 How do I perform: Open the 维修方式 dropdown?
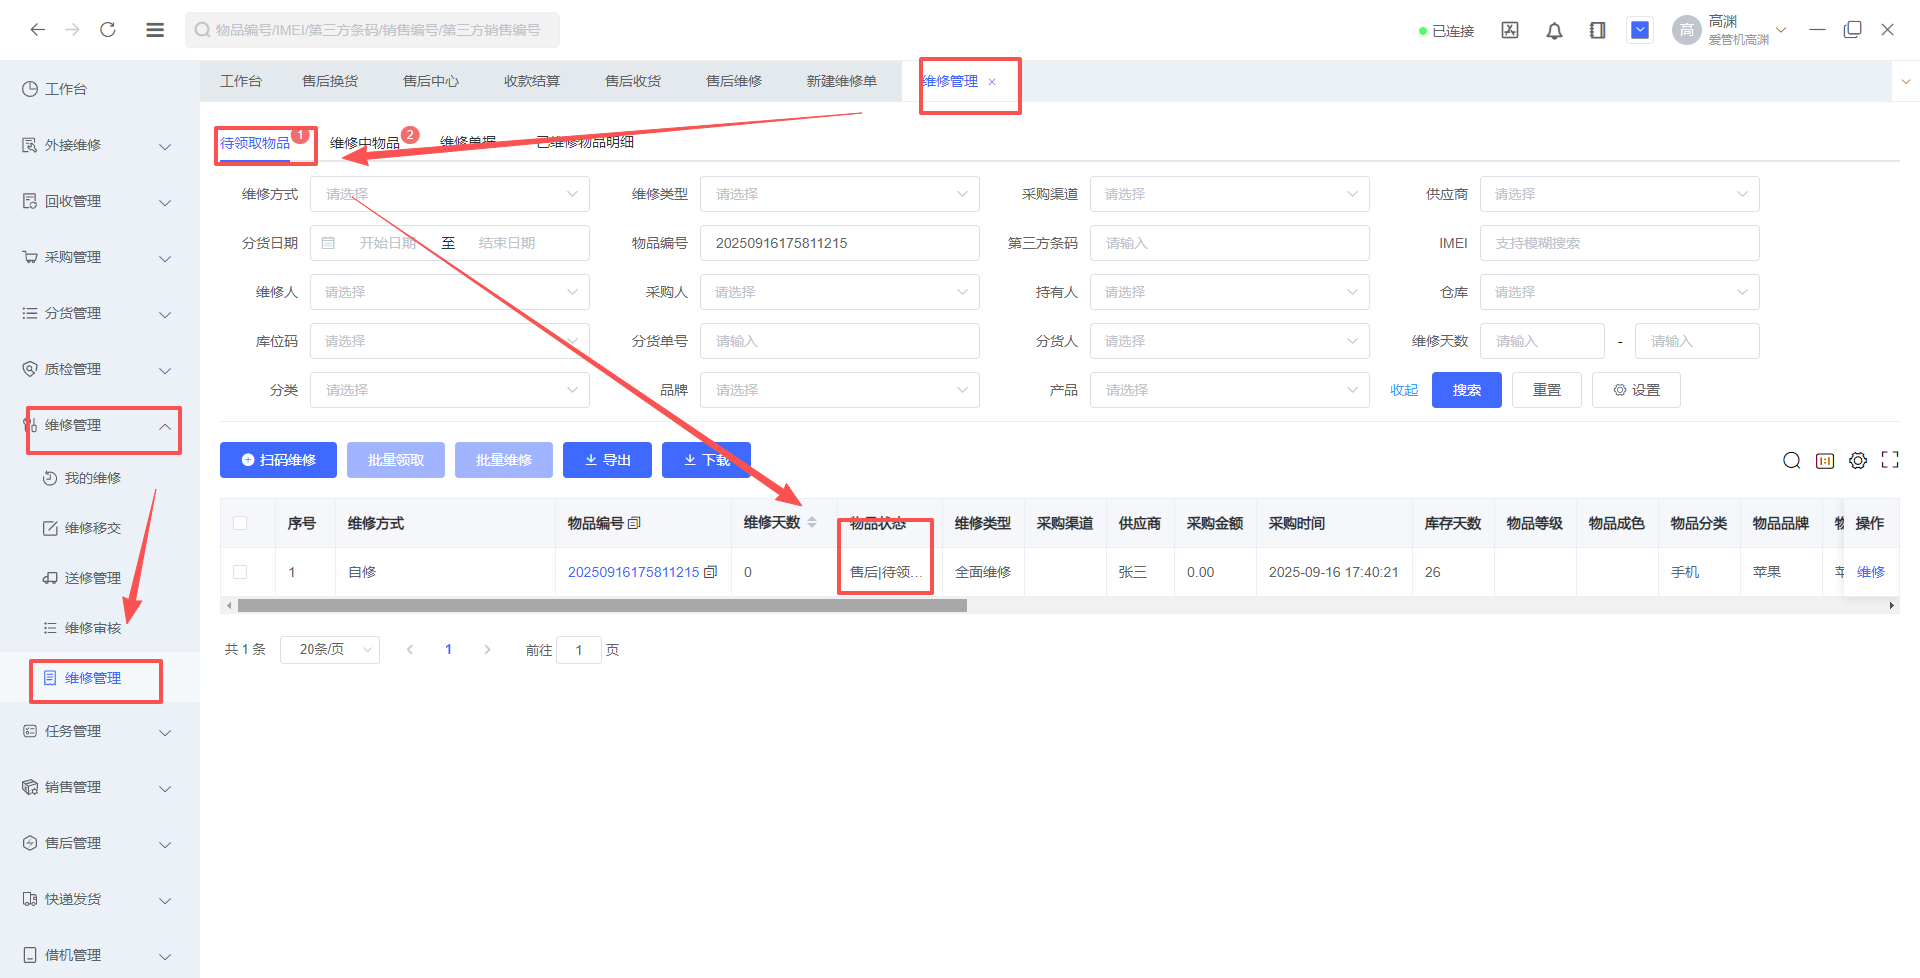[450, 194]
